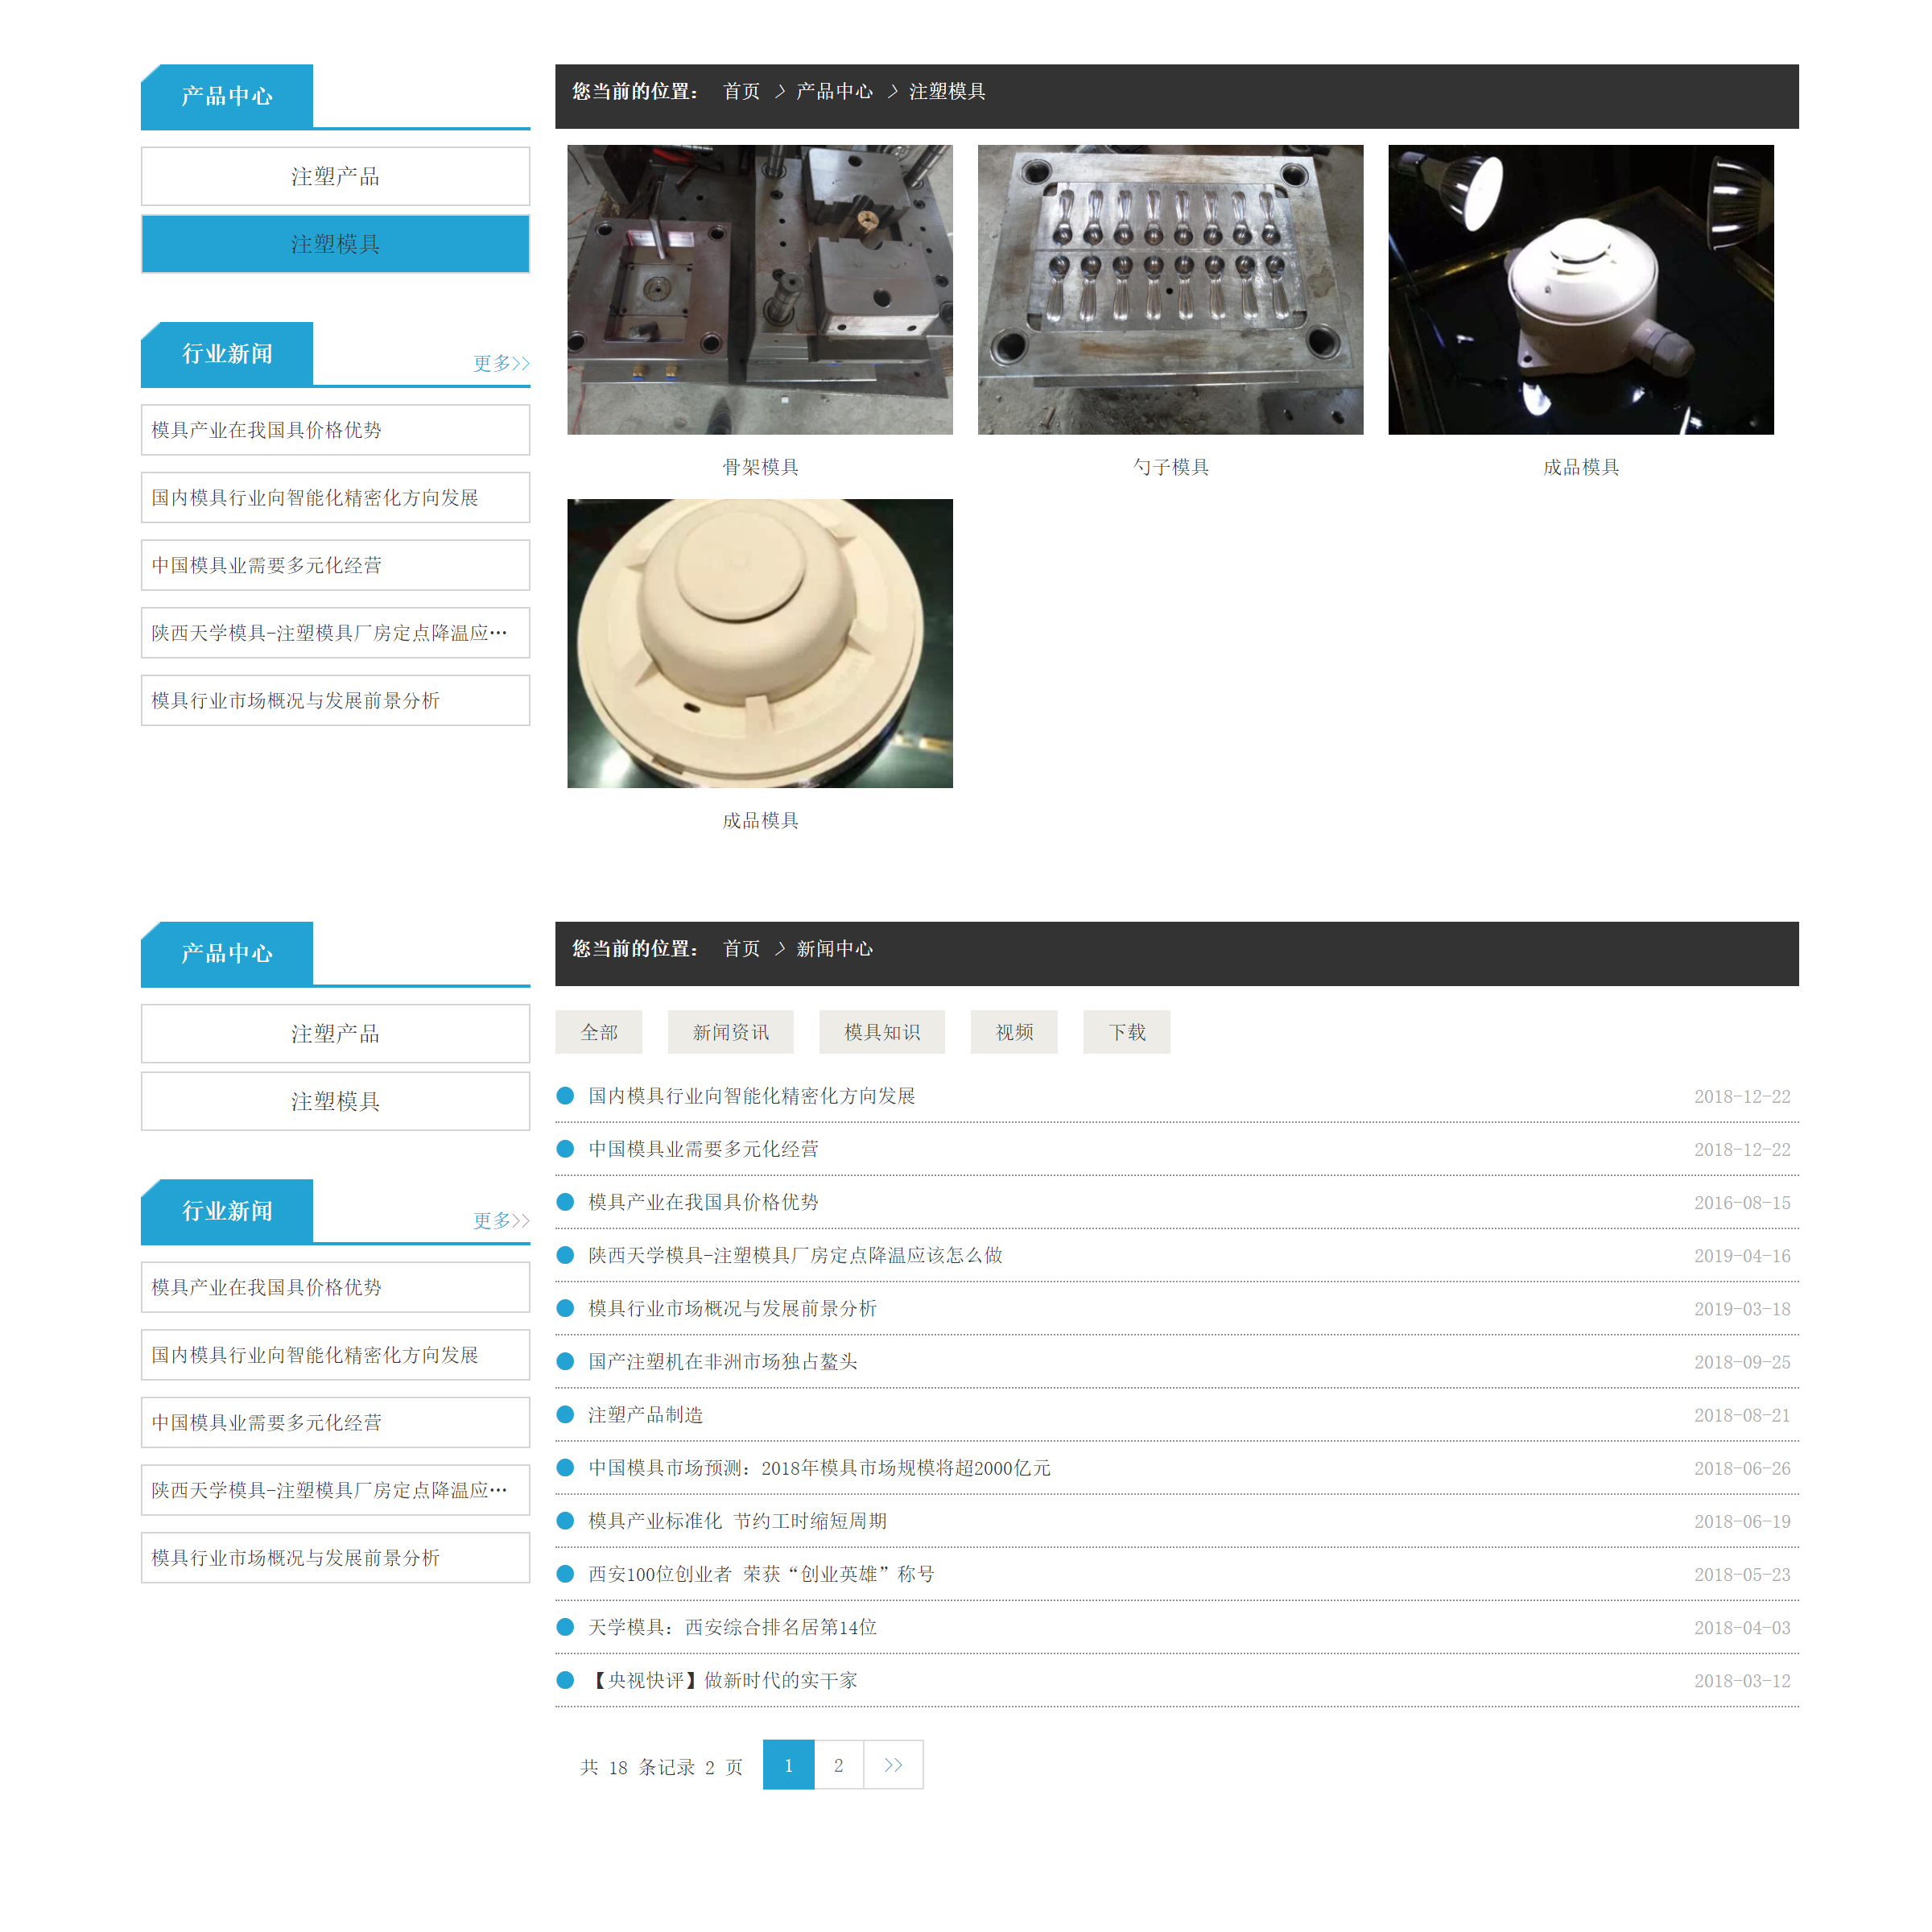Image resolution: width=1932 pixels, height=1932 pixels.
Task: Open 模具行业市场概况与发展前景分析 in lower sidebar news
Action: 335,1558
